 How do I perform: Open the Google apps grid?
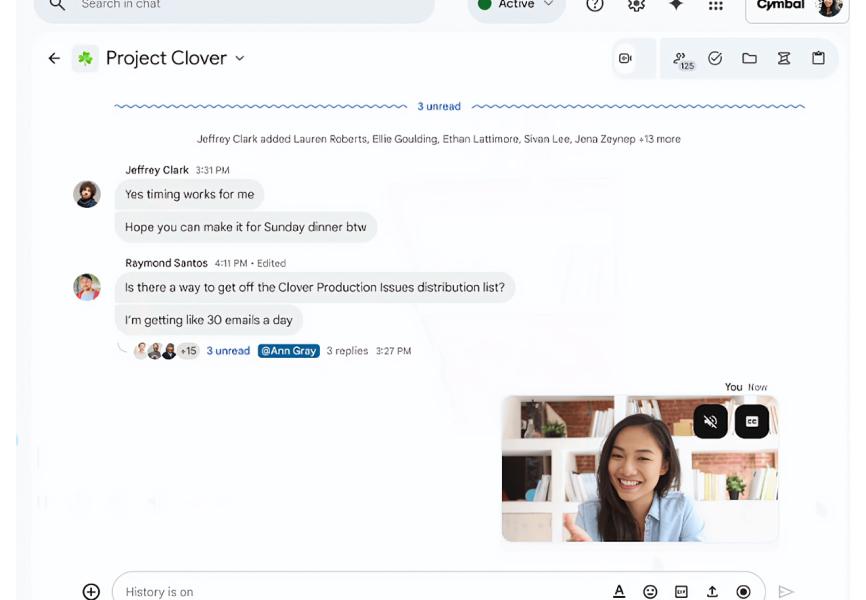click(716, 6)
